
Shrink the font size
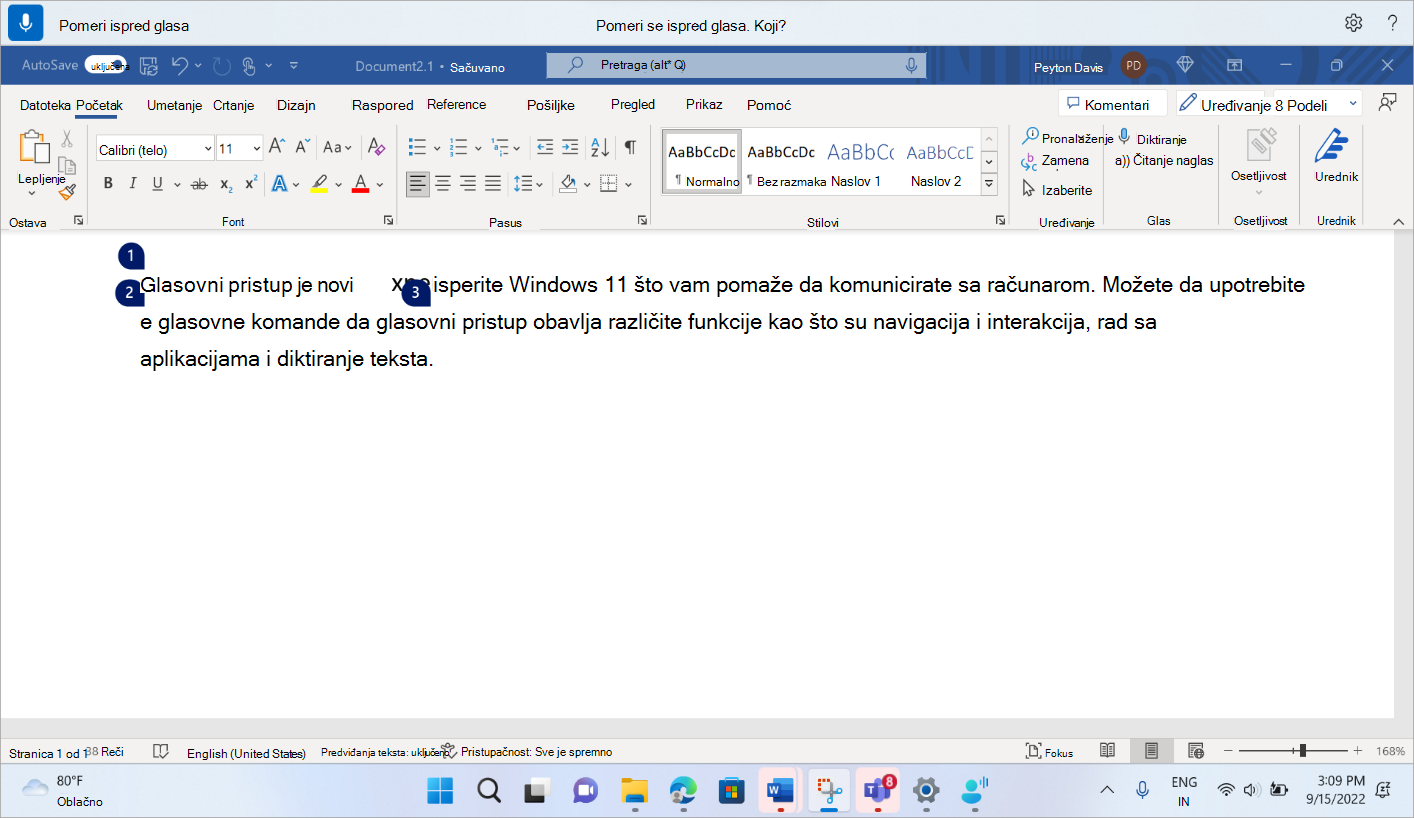tap(302, 147)
